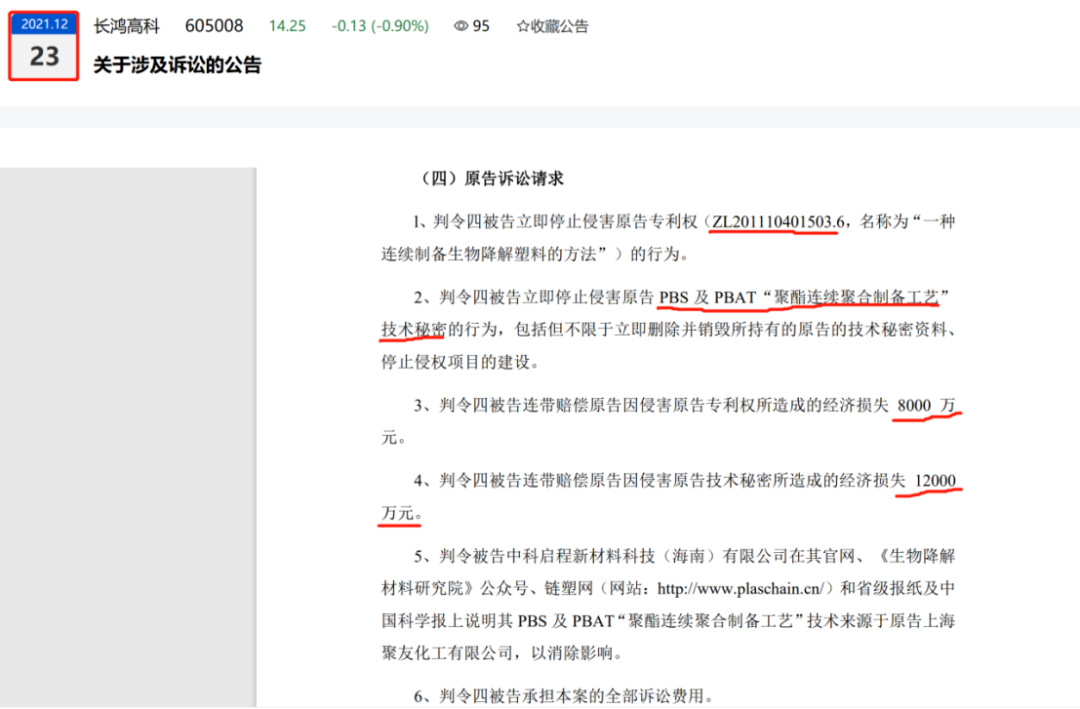Click the eye view count icon
Image resolution: width=1080 pixels, height=709 pixels.
click(x=461, y=26)
